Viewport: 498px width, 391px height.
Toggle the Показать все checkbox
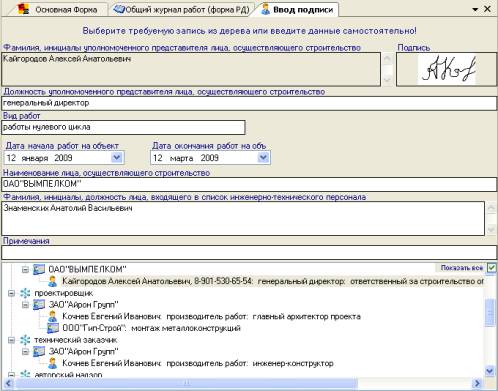point(491,268)
